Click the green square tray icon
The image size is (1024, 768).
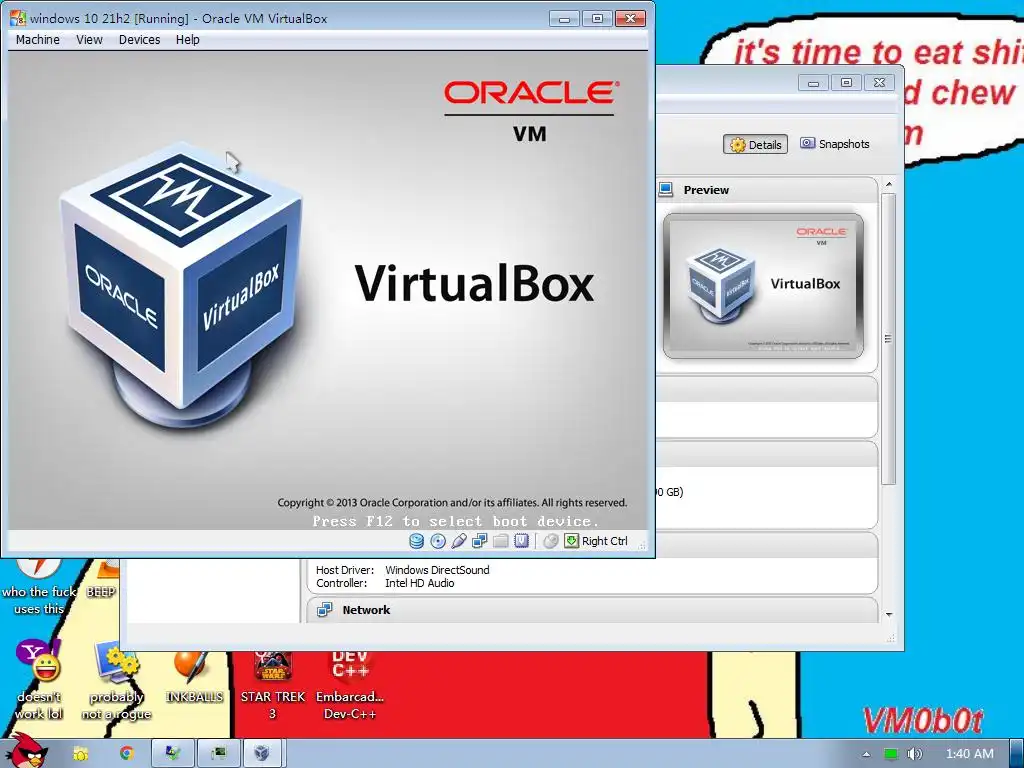click(x=890, y=754)
